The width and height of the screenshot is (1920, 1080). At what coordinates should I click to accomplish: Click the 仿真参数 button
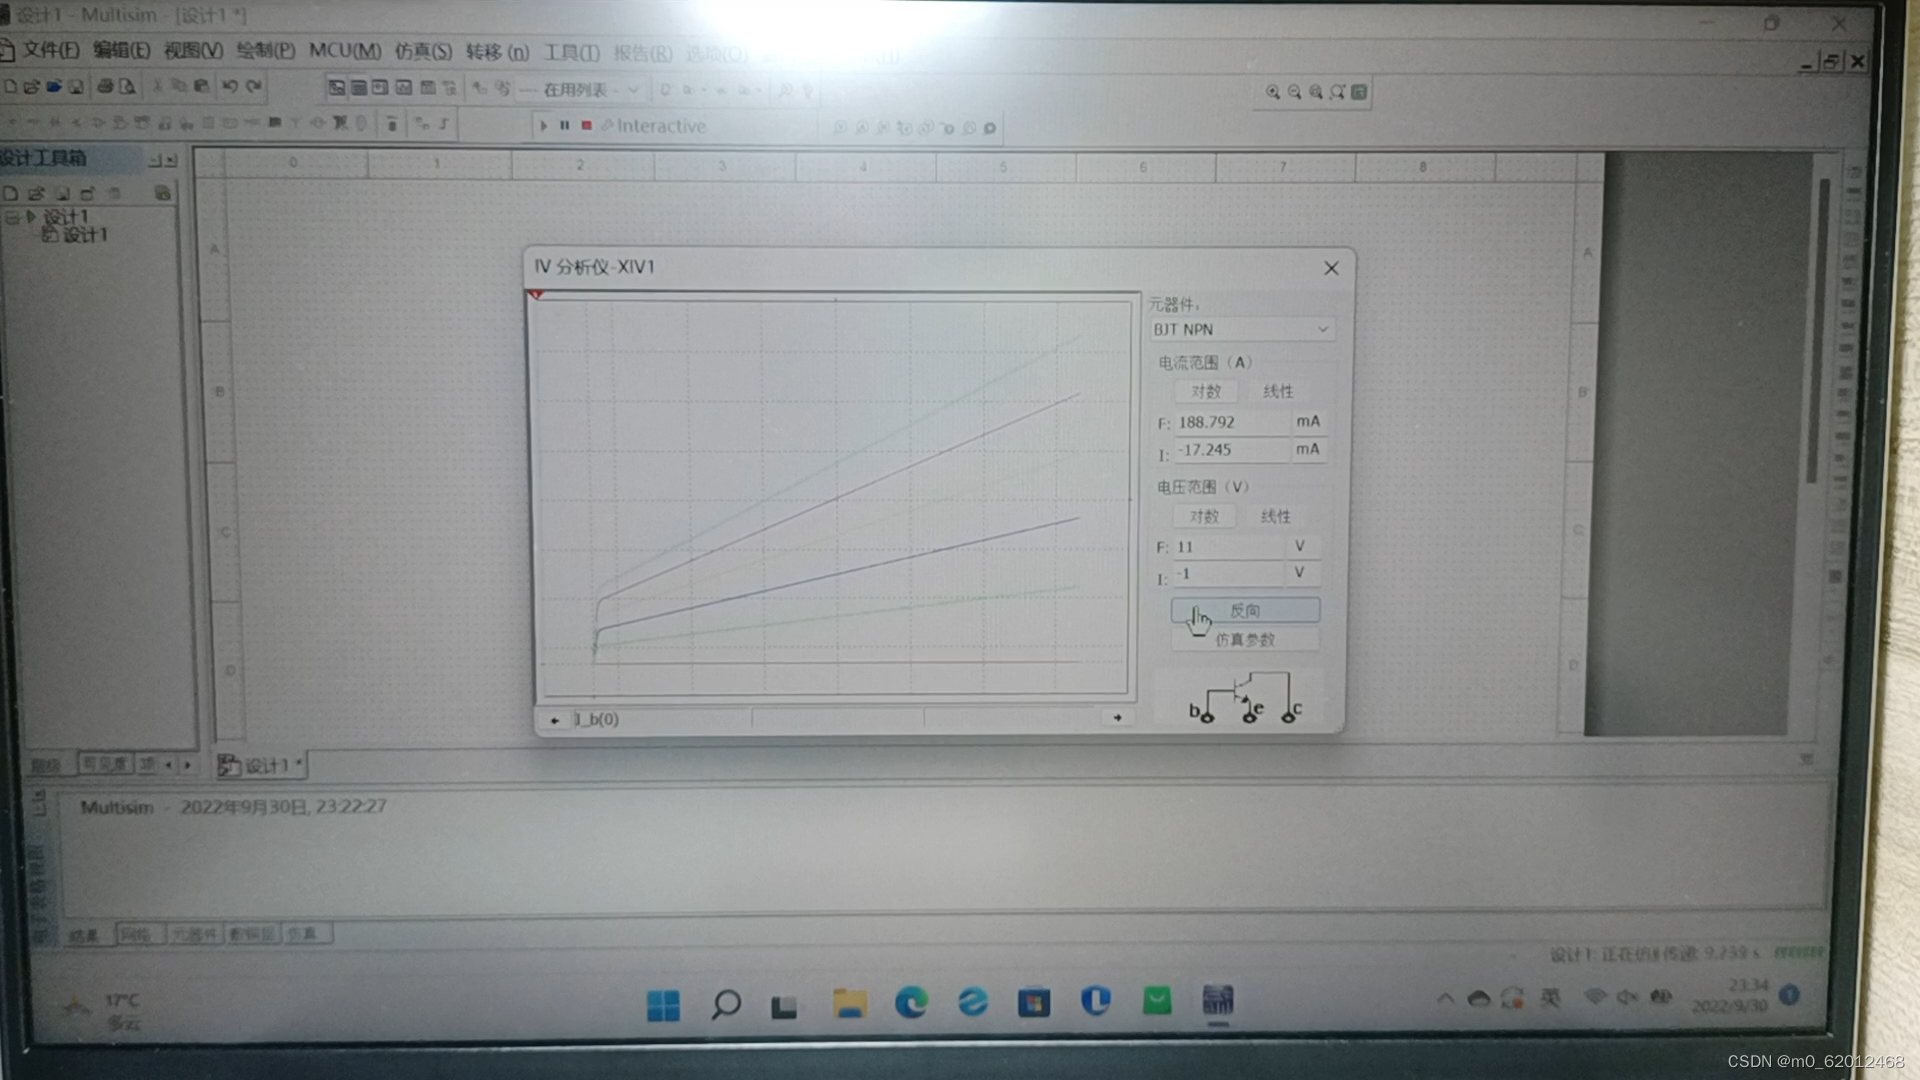(1245, 640)
